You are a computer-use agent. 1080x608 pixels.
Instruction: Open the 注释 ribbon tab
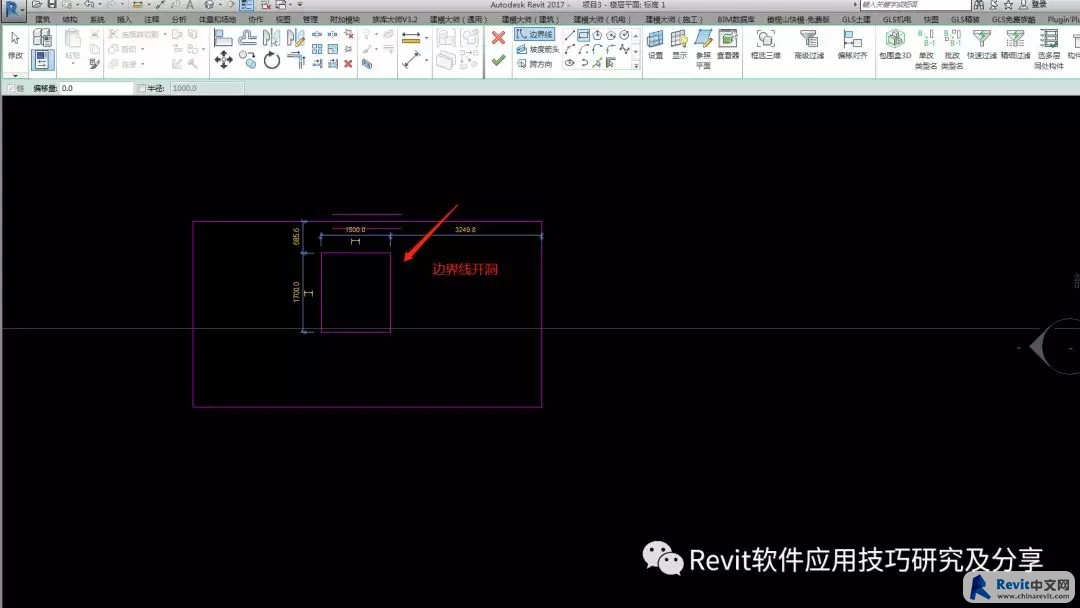(x=152, y=19)
